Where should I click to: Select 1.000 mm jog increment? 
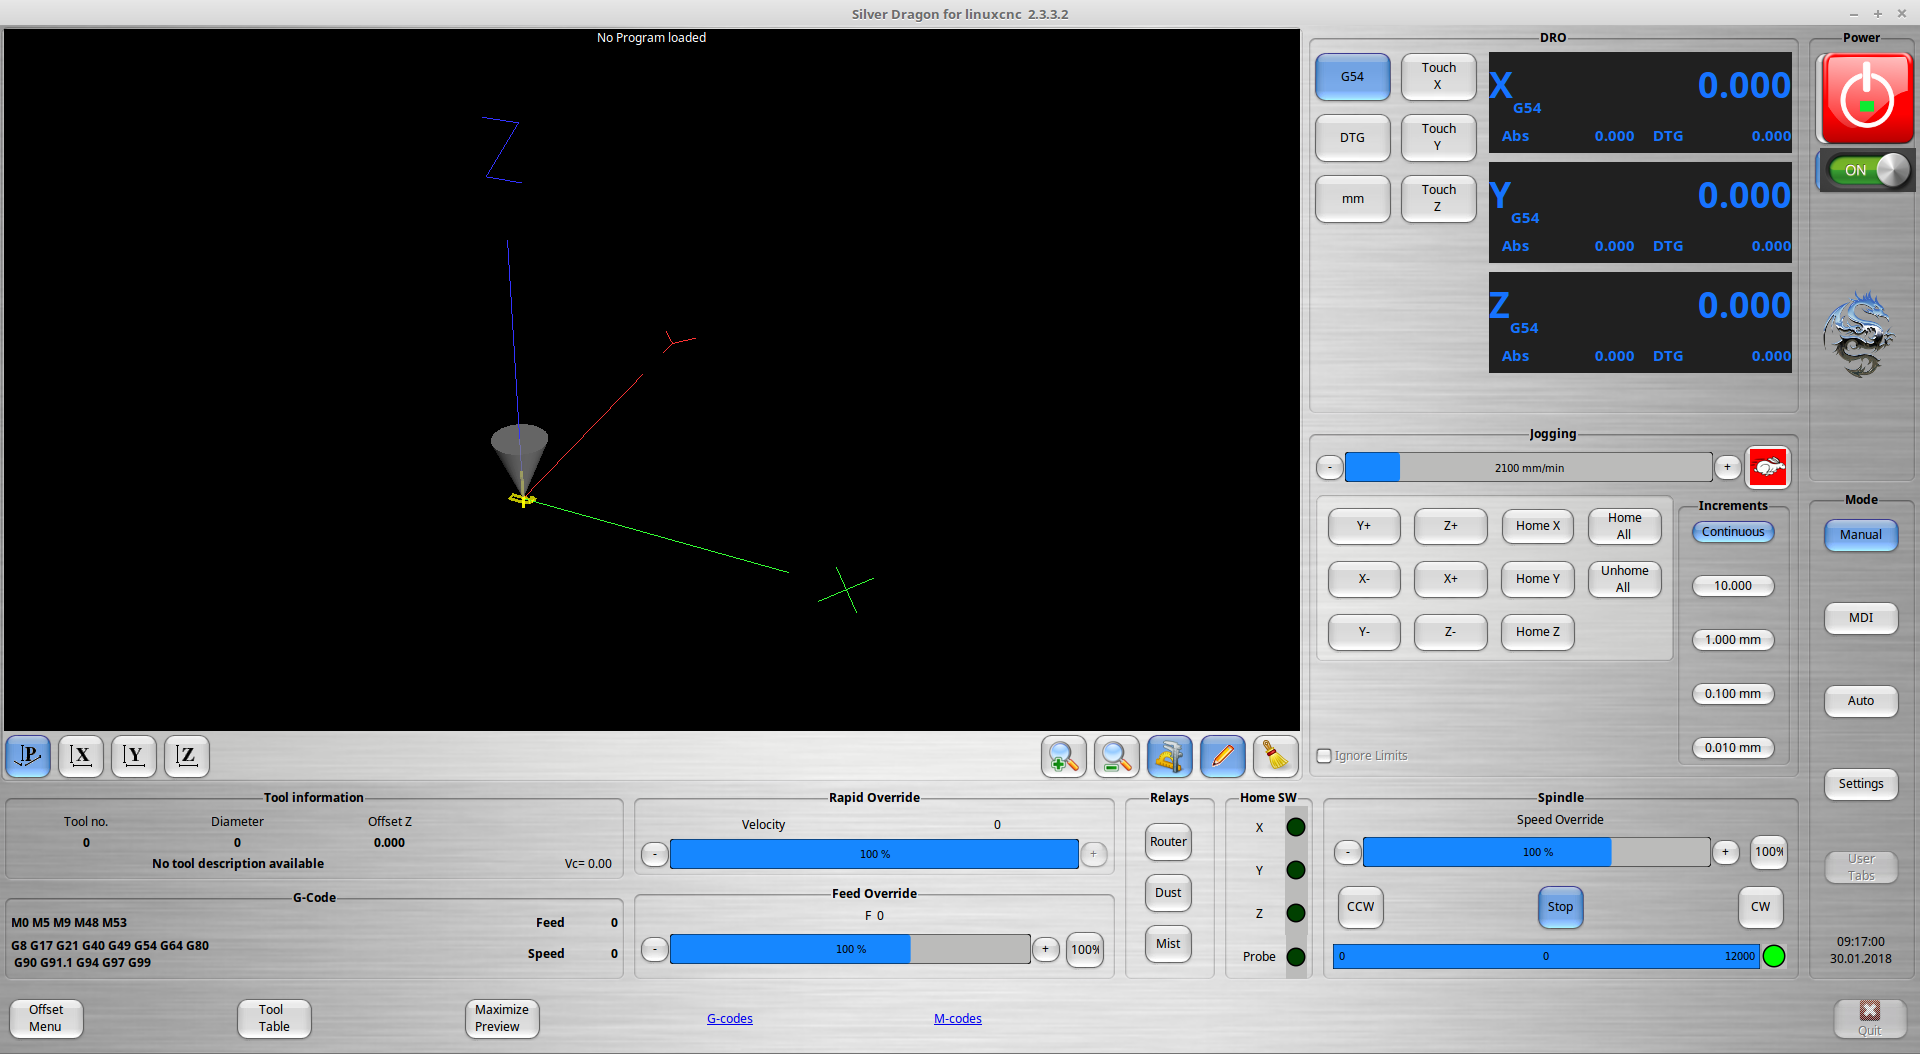click(x=1733, y=640)
